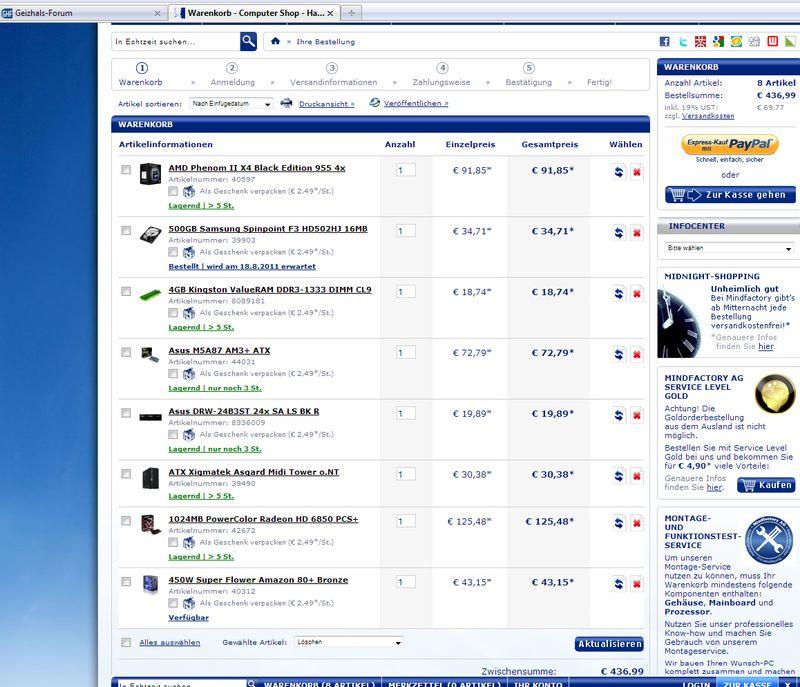Delete the 450W Super Flower Amazon item

click(637, 584)
